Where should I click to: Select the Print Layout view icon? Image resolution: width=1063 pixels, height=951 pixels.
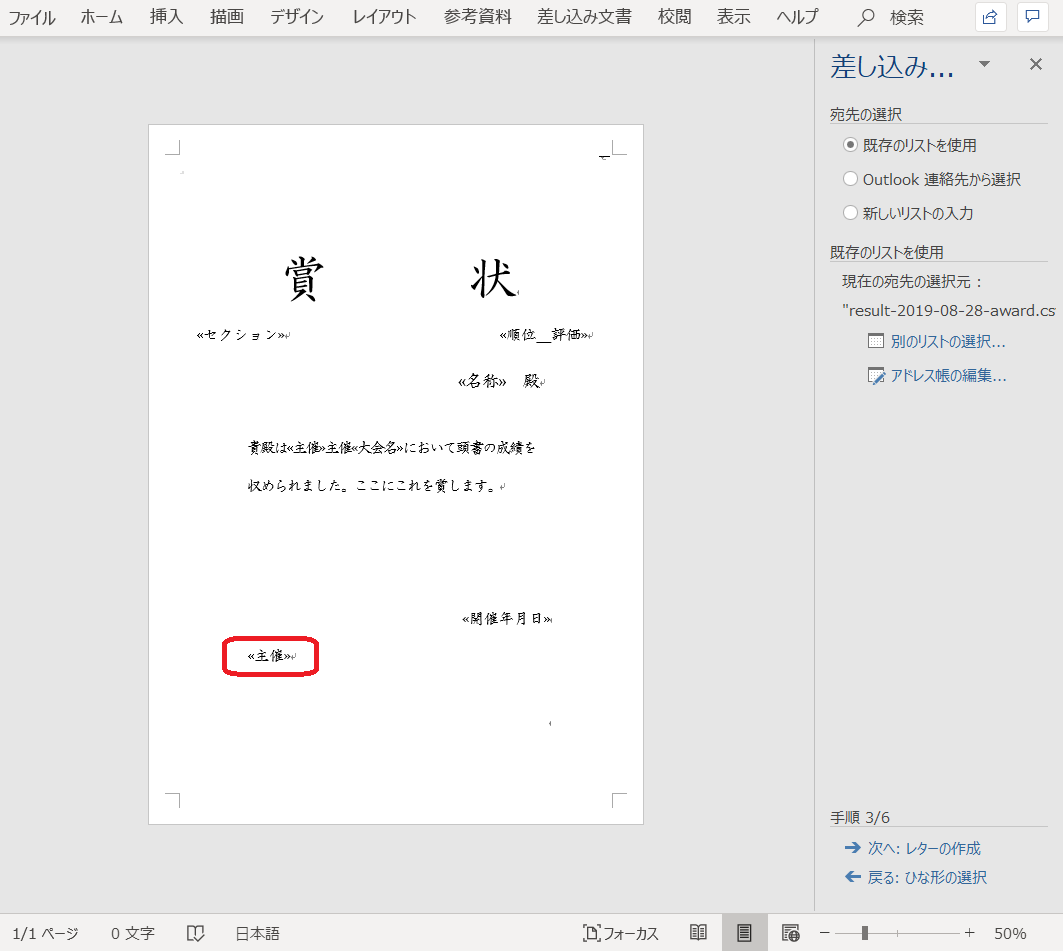pos(744,933)
